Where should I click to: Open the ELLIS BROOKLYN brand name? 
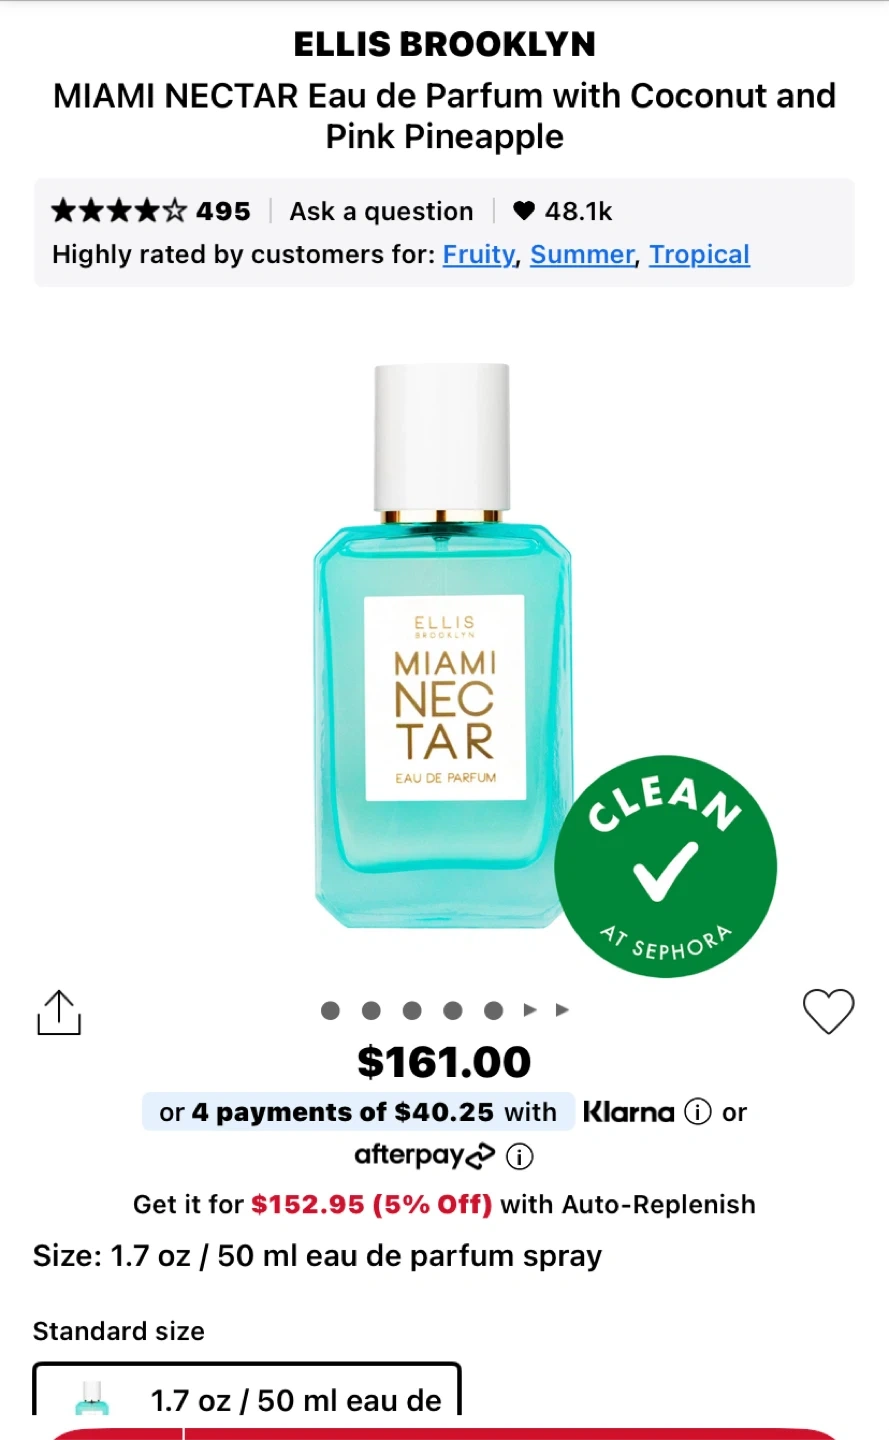[445, 44]
